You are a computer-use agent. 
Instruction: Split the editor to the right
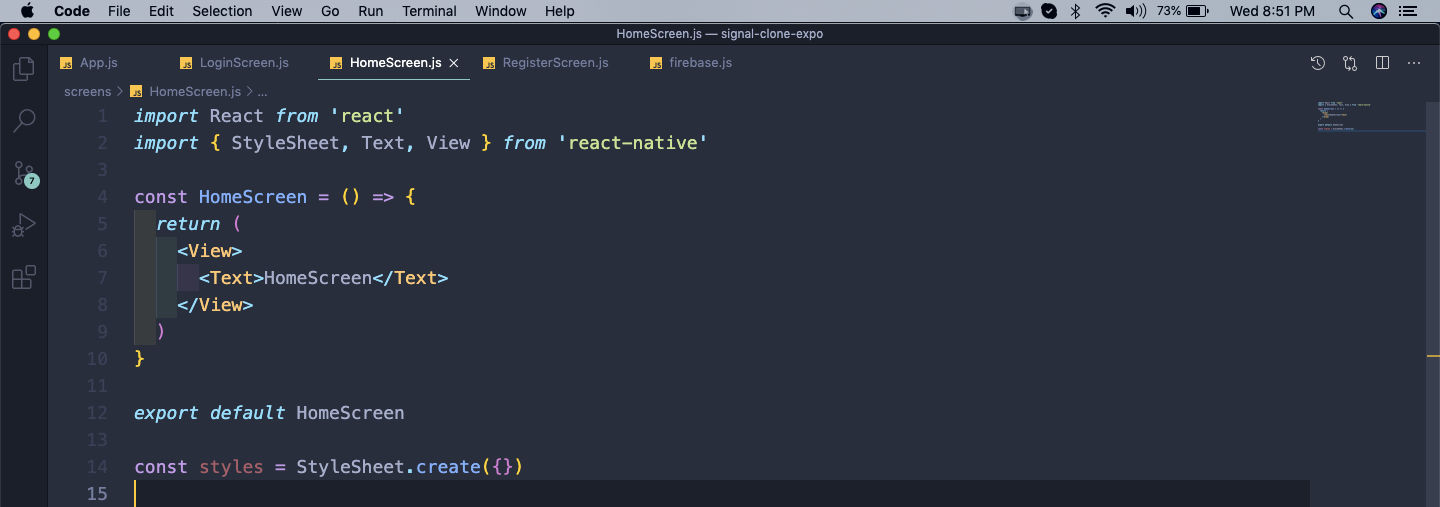pyautogui.click(x=1382, y=63)
